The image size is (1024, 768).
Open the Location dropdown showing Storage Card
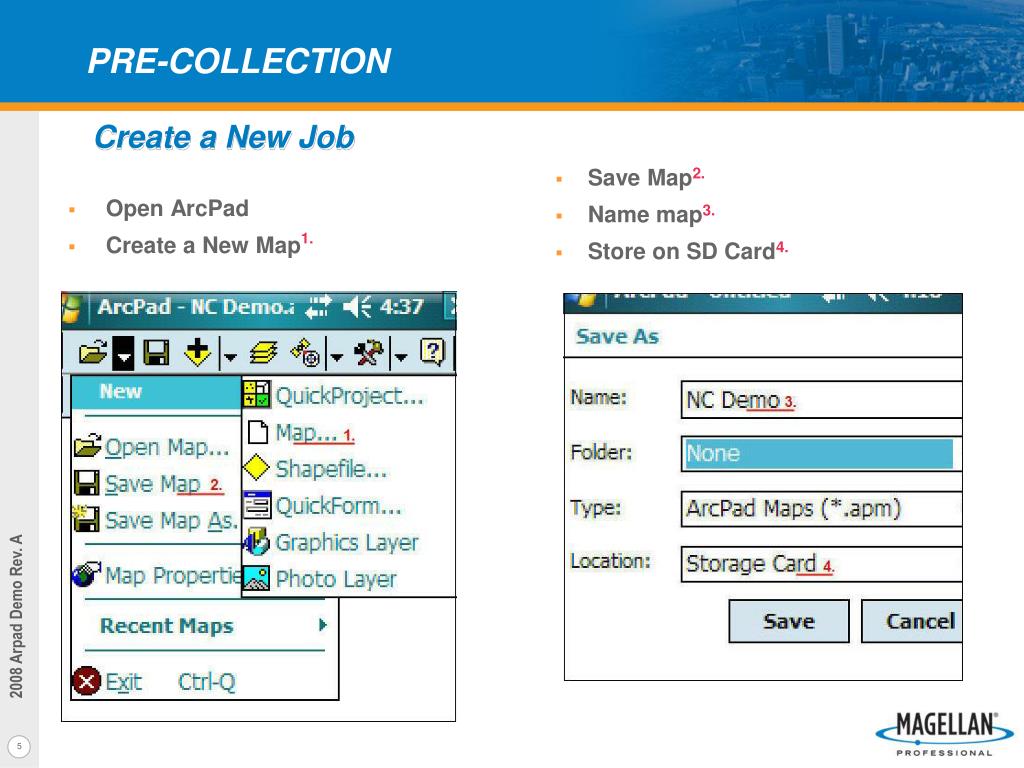pyautogui.click(x=821, y=564)
